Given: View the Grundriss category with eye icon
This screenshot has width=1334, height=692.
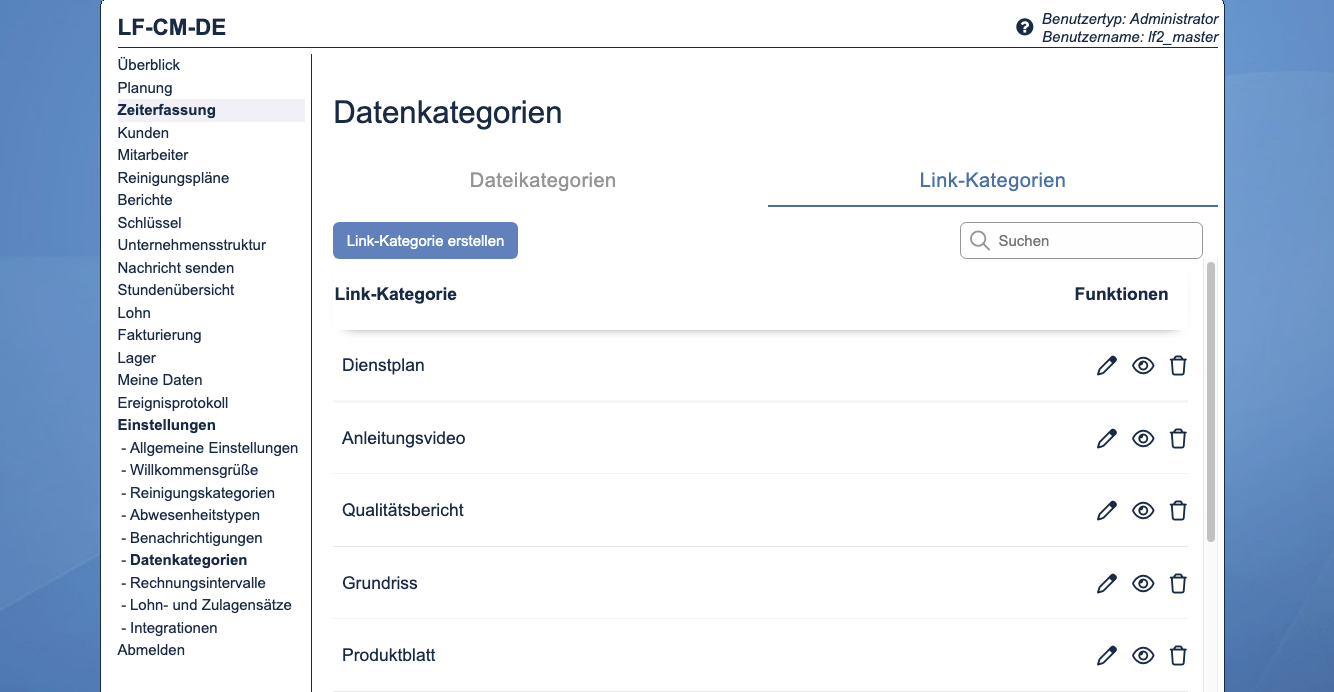Looking at the screenshot, I should coord(1143,583).
